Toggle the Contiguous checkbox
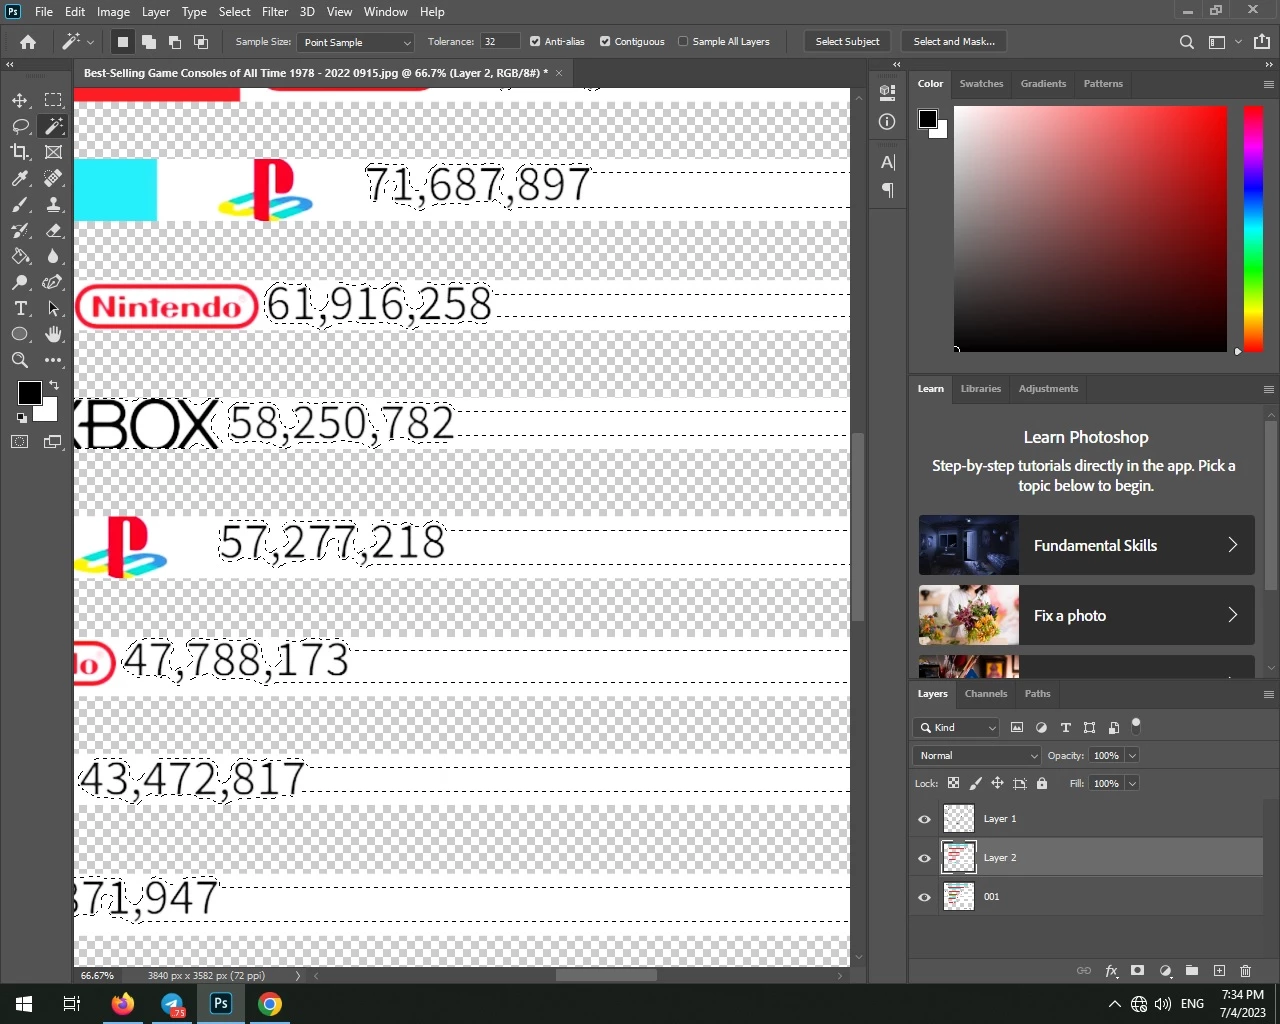This screenshot has height=1024, width=1280. (605, 42)
